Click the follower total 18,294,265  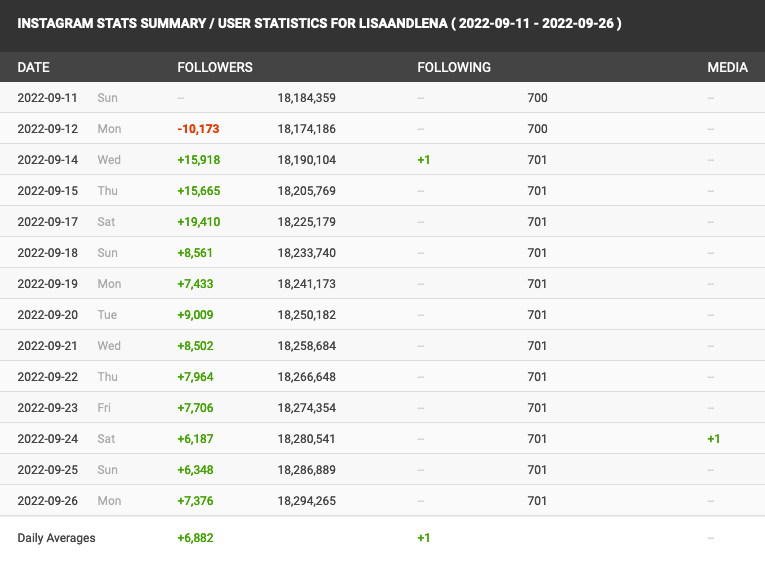[307, 501]
